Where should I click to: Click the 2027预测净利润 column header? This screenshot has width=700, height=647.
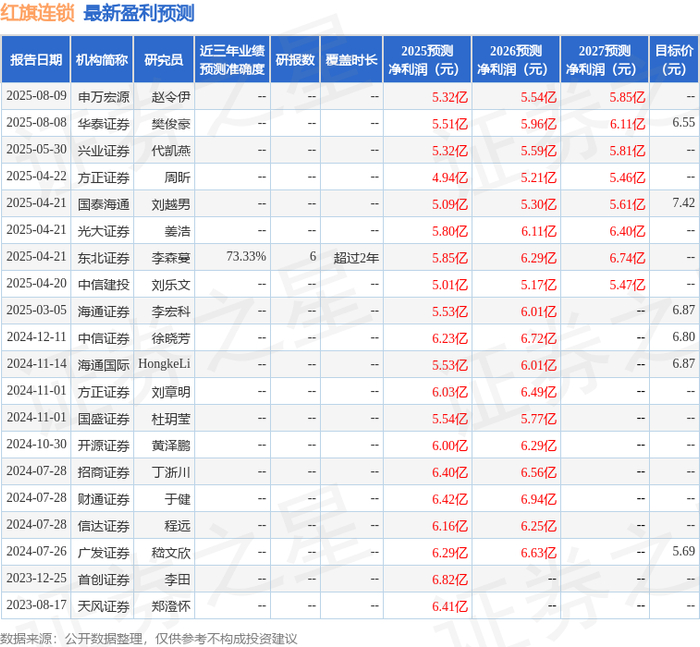[605, 60]
